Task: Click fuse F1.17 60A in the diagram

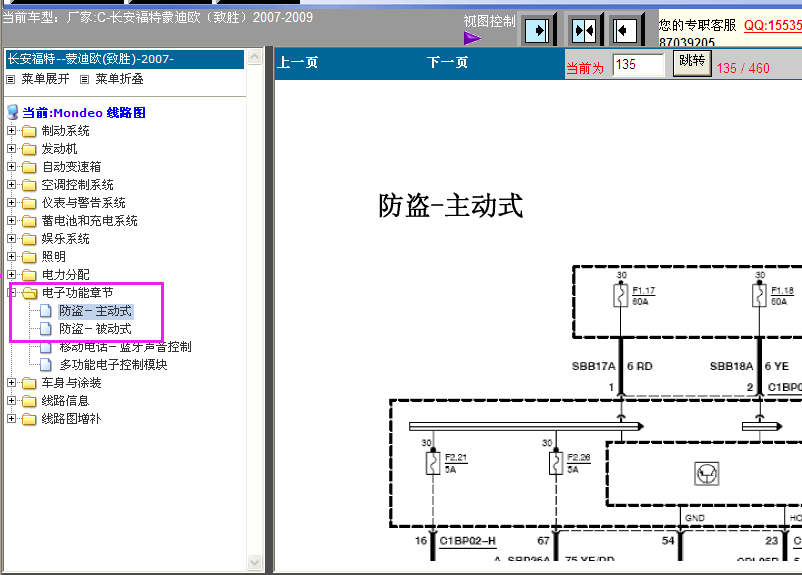Action: click(x=620, y=295)
